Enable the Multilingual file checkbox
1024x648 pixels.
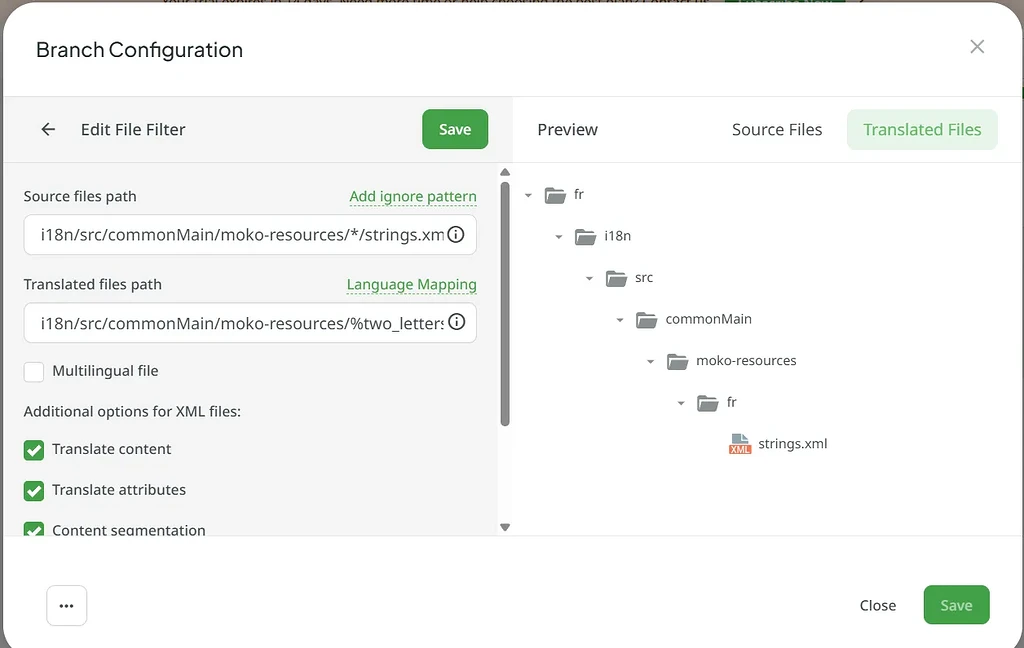33,371
